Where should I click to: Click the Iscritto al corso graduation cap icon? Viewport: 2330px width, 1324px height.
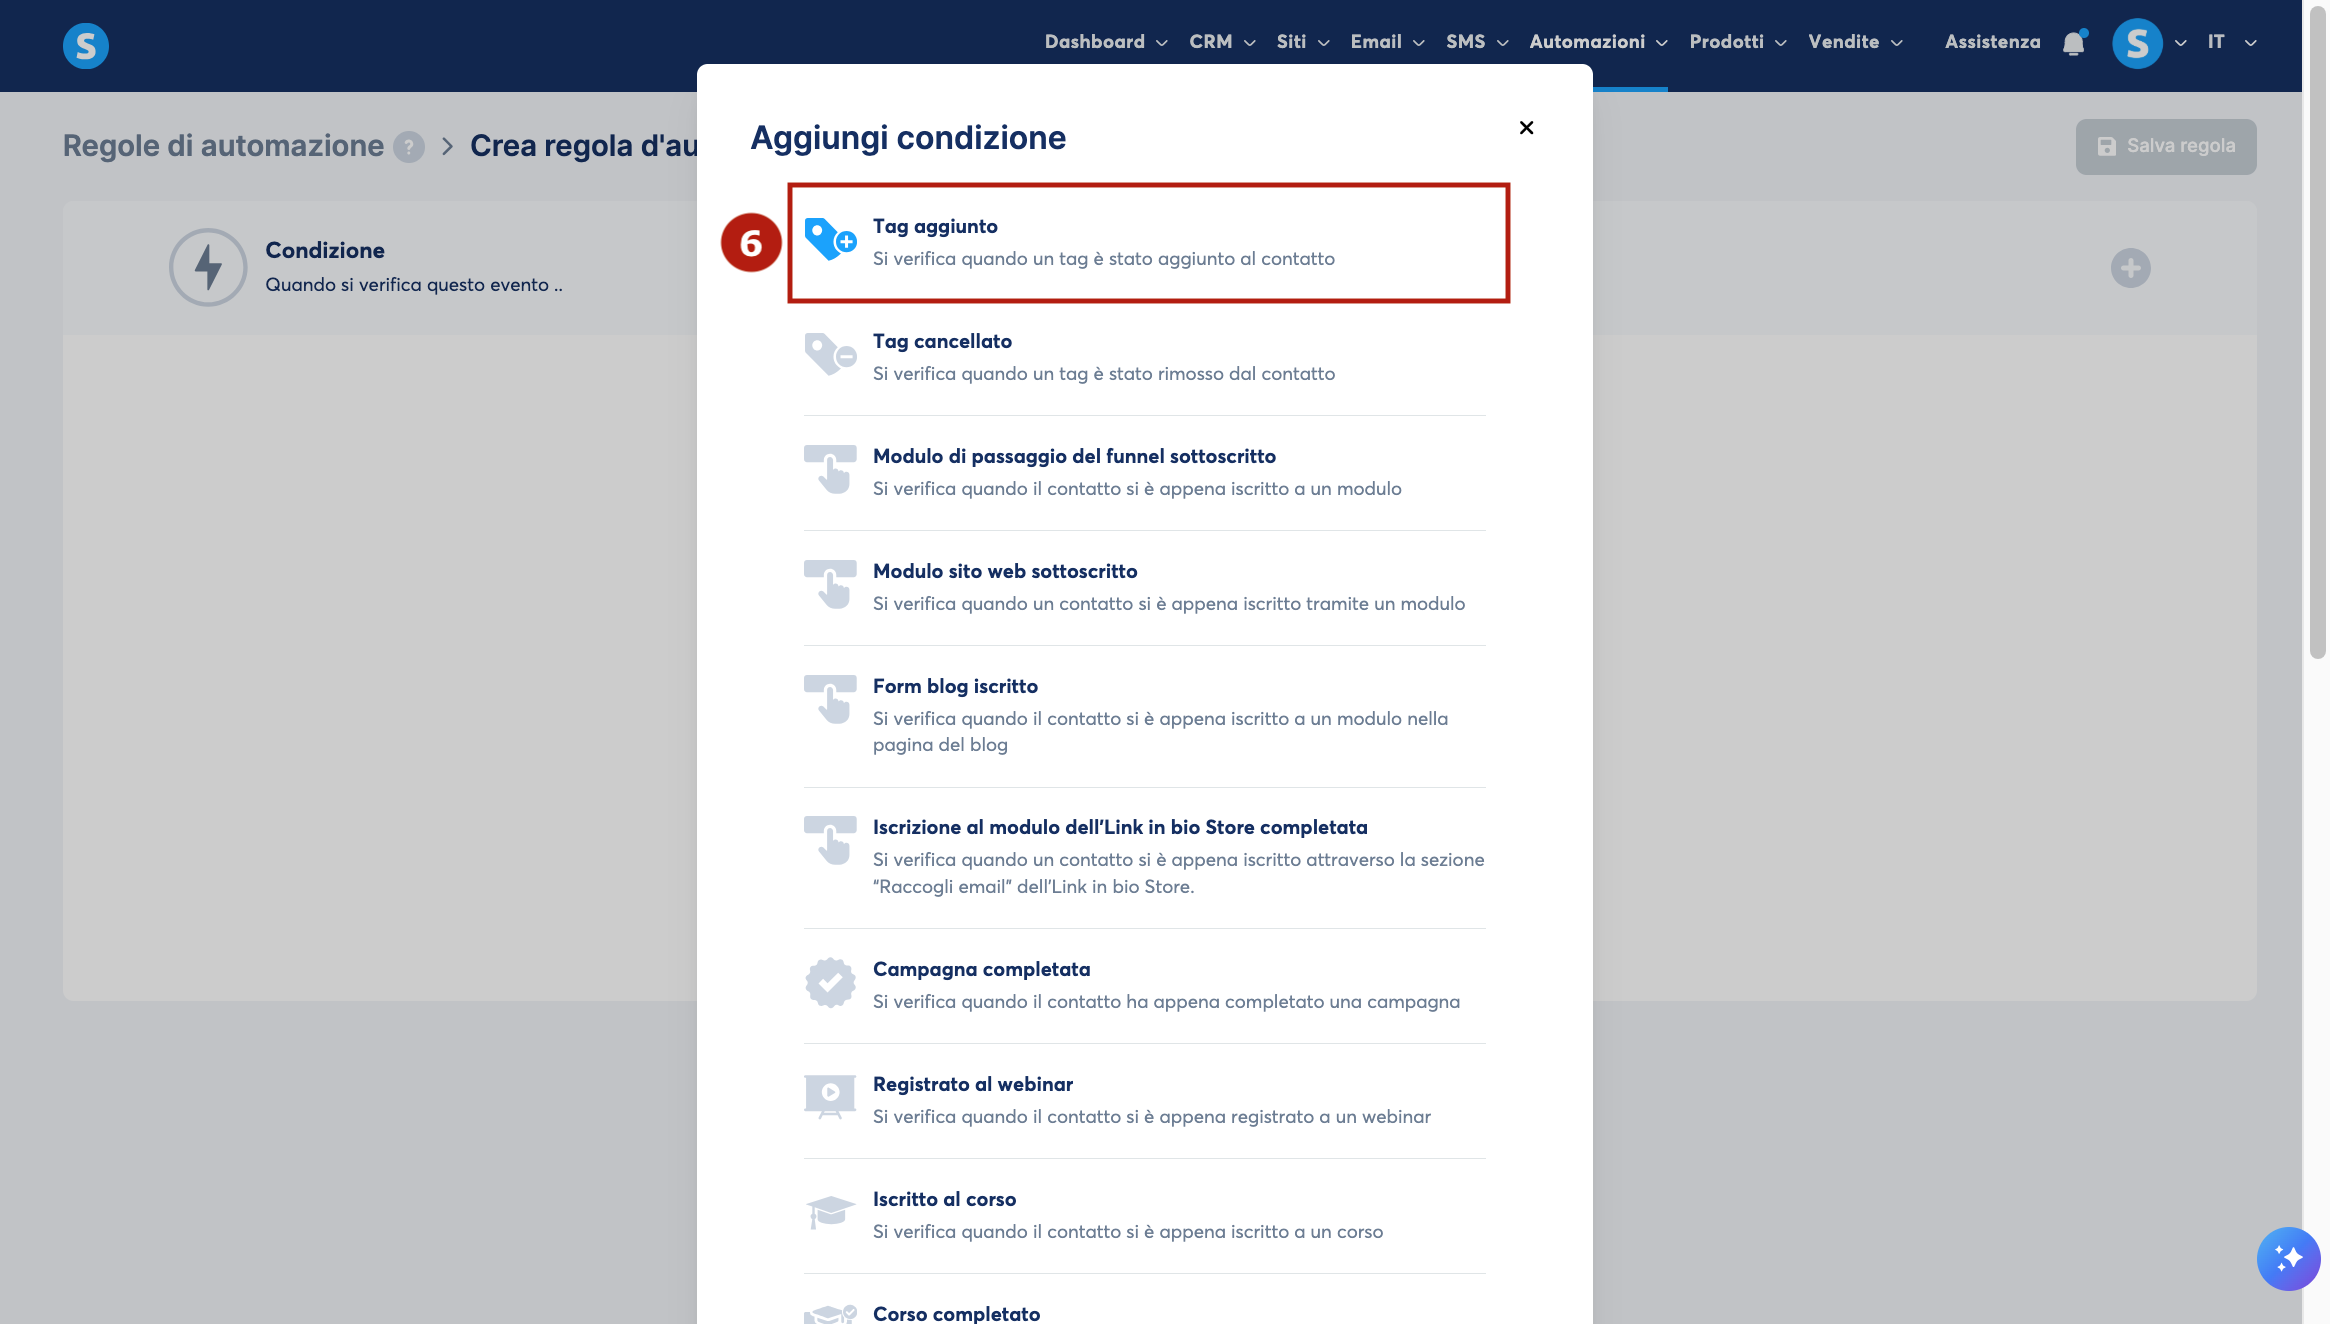click(830, 1212)
